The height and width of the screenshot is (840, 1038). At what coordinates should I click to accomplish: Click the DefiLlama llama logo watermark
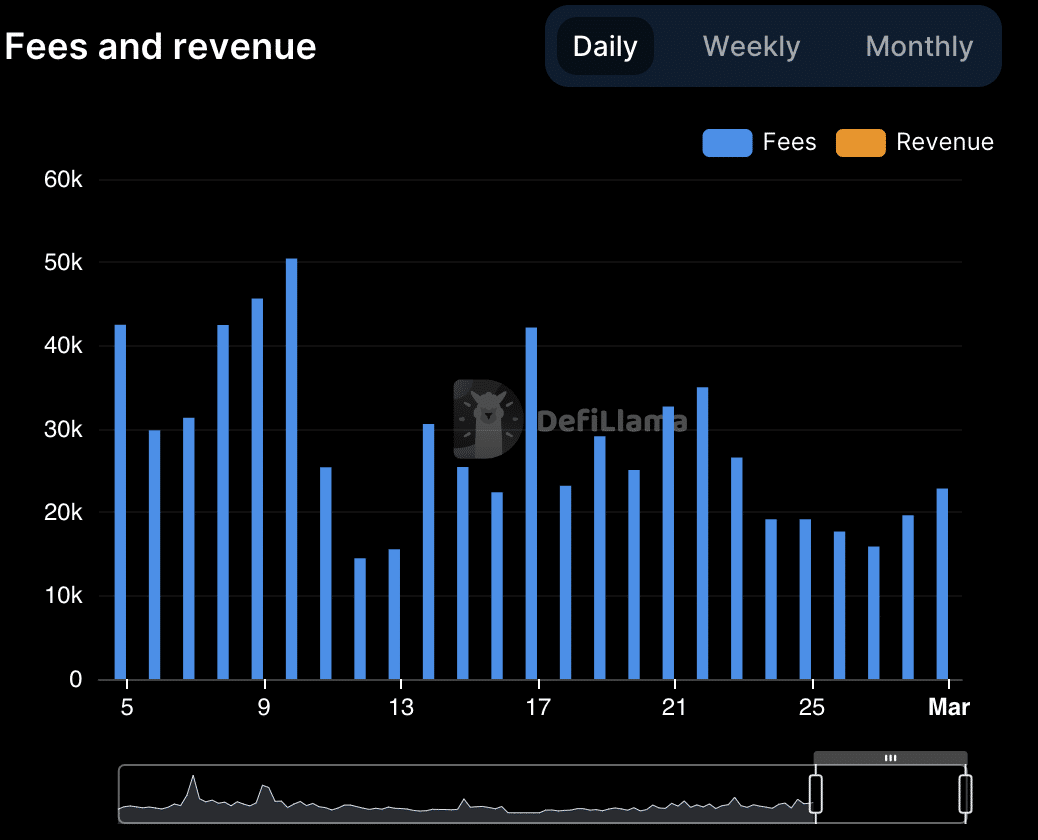click(x=487, y=418)
